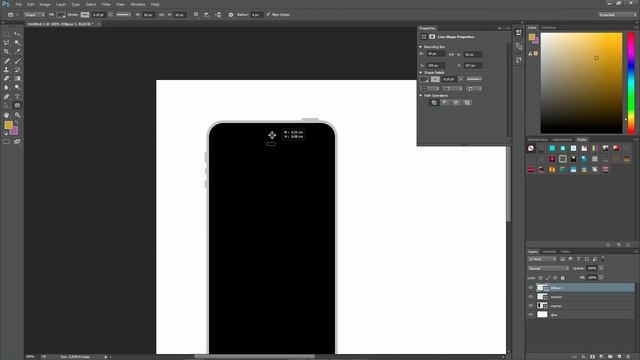This screenshot has width=640, height=360.
Task: Open the File menu
Action: pyautogui.click(x=18, y=4)
